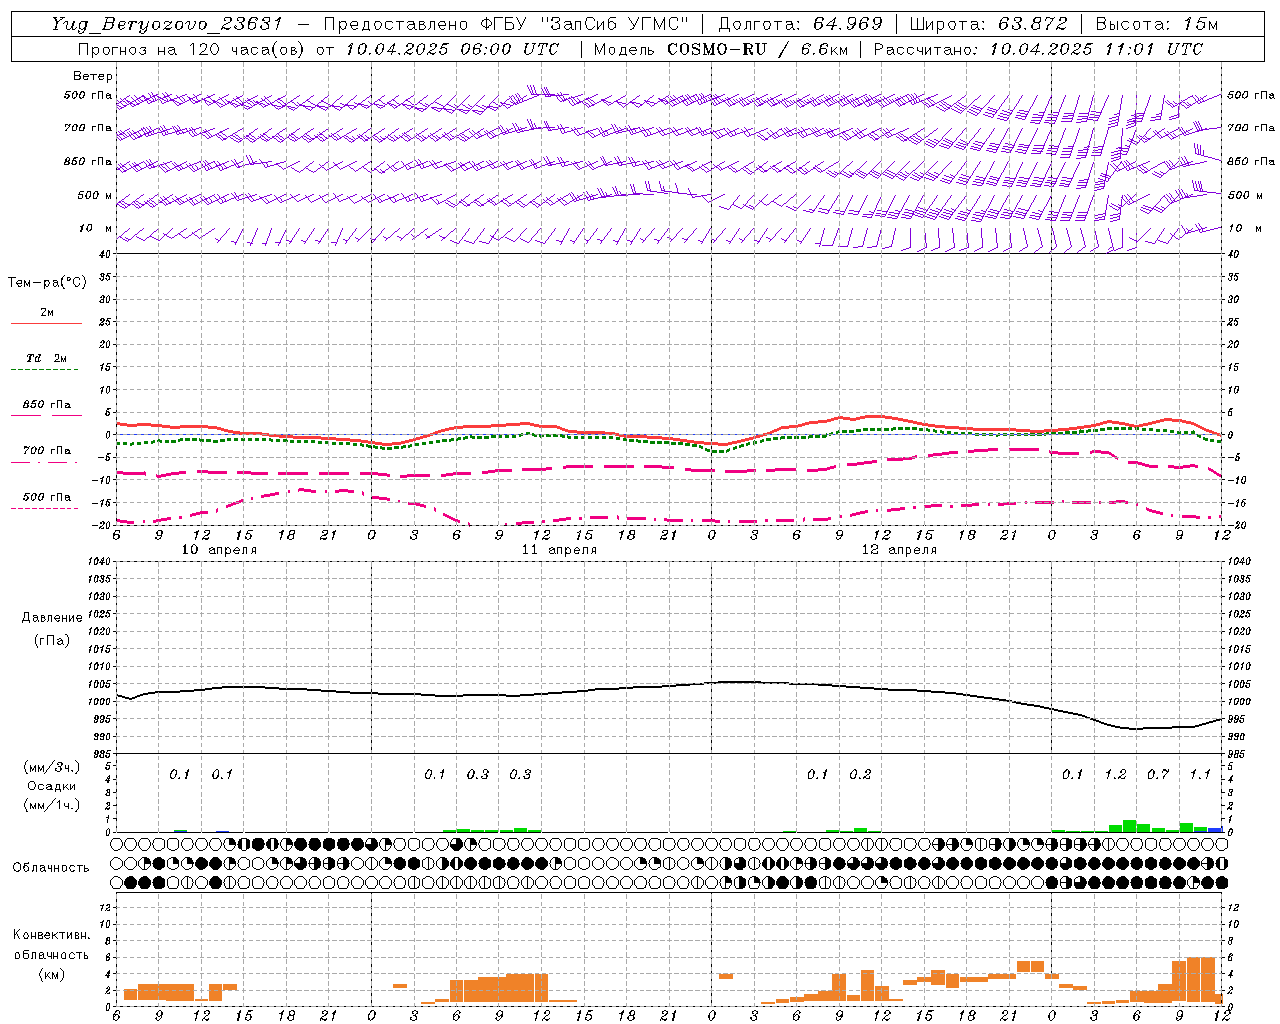Image resolution: width=1280 pixels, height=1024 pixels.
Task: Click the Рассчитано: 10.04.2025 11:01 UTC text
Action: point(1038,49)
